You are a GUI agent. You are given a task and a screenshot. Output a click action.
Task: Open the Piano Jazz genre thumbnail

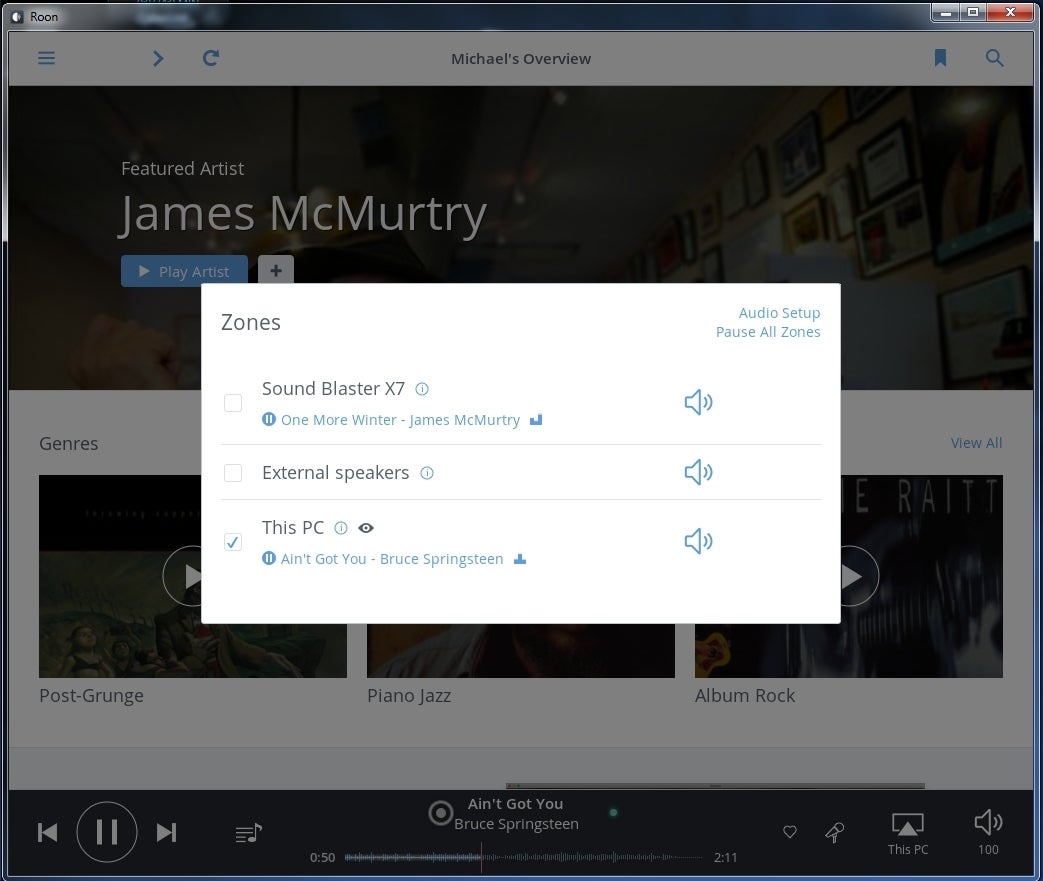[521, 651]
